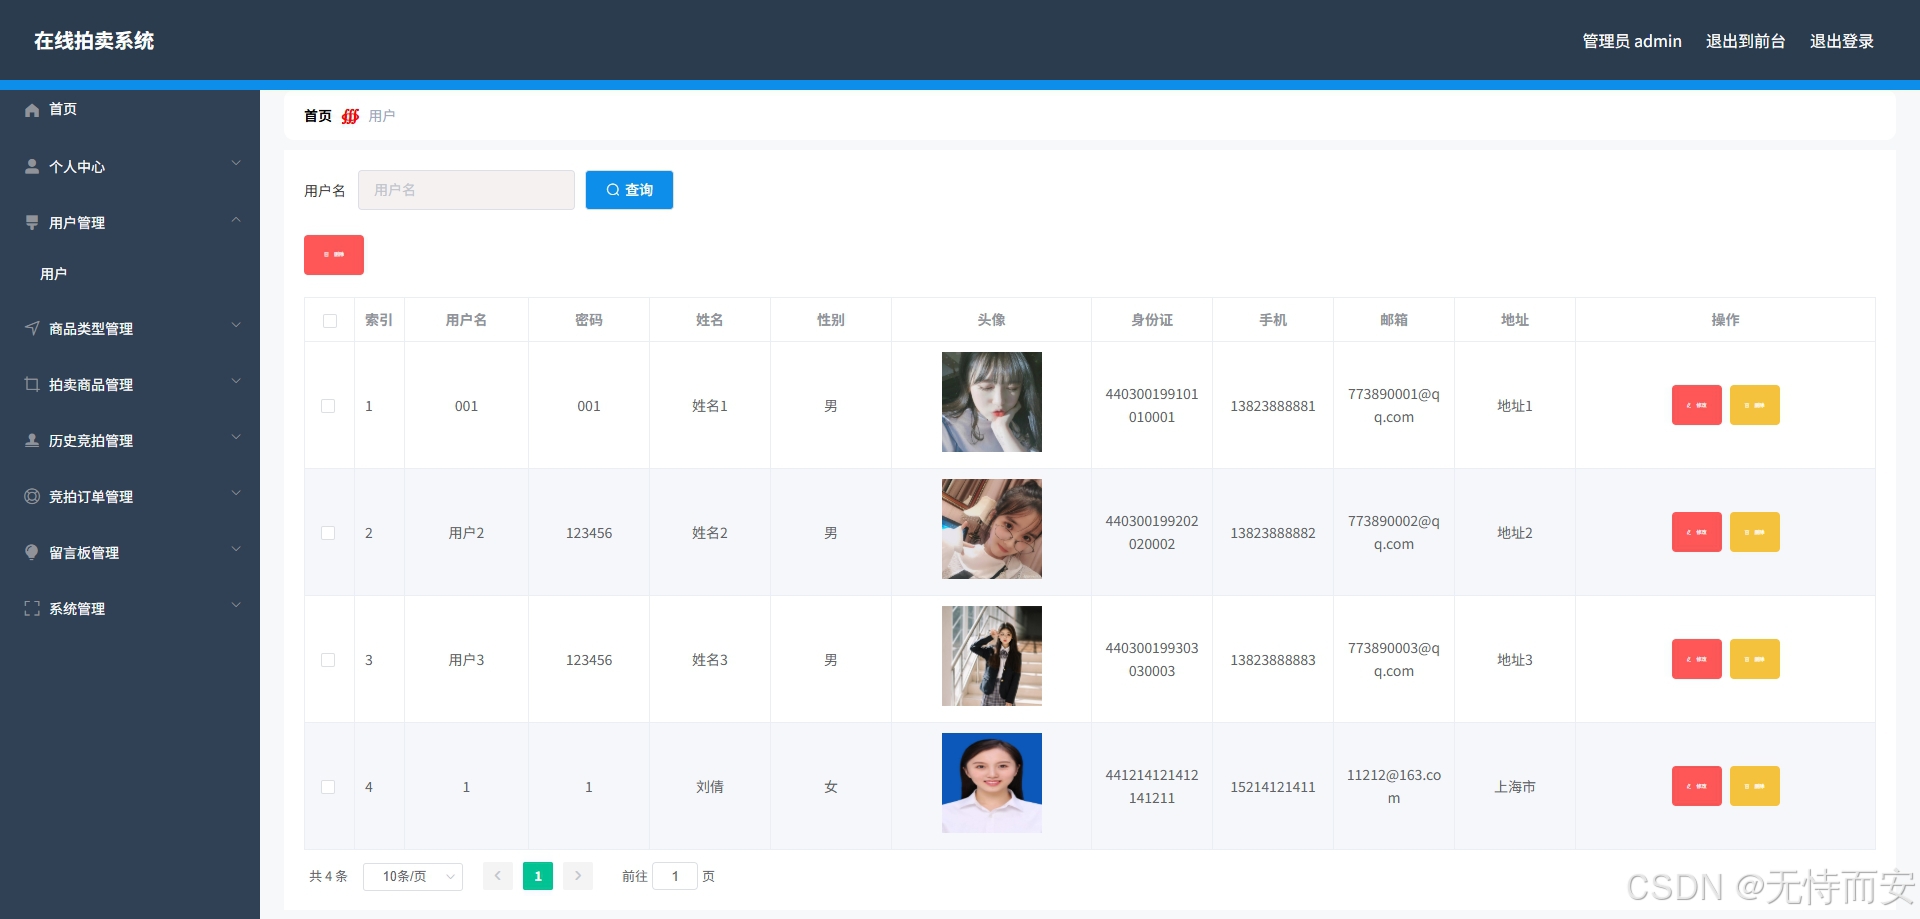Expand 商品类型管理 using its chevron
Screen dimensions: 1920x919
(x=236, y=325)
